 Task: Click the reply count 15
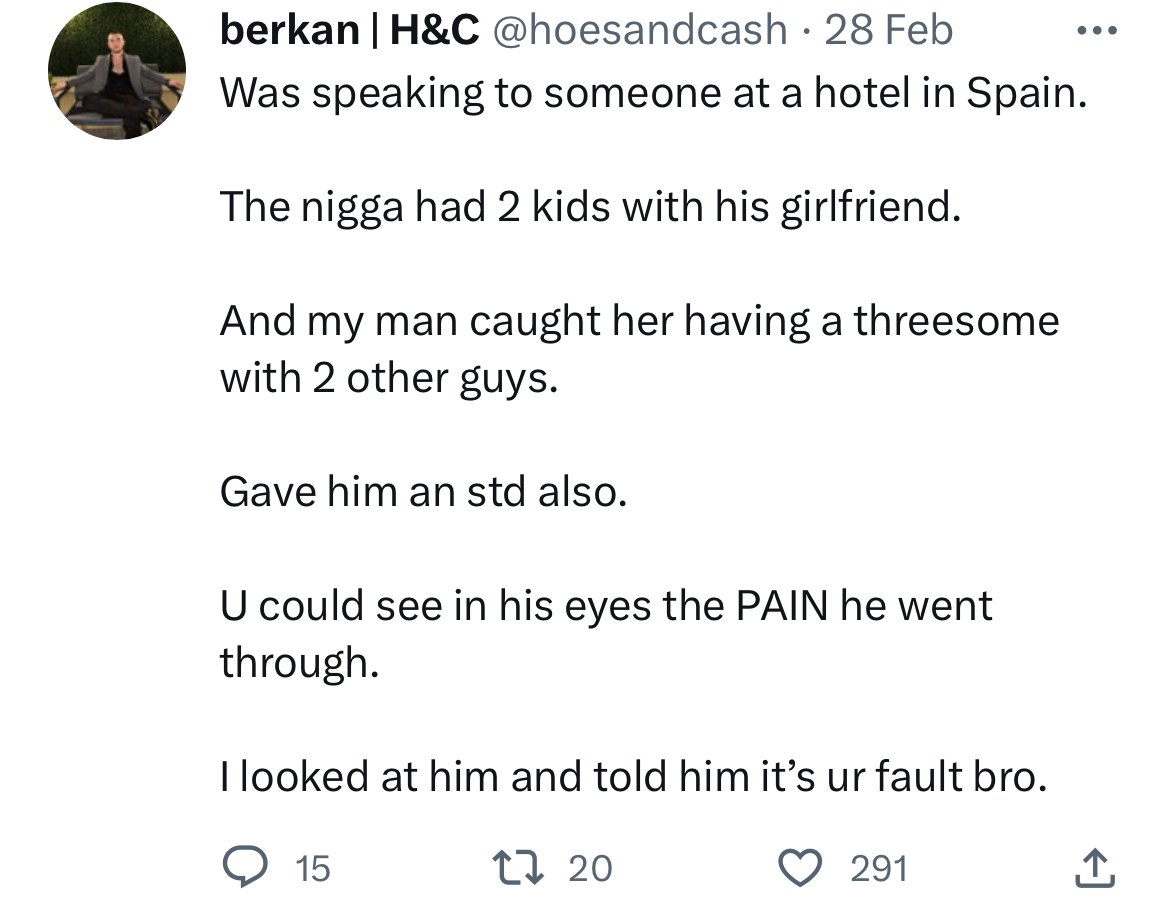pos(313,869)
